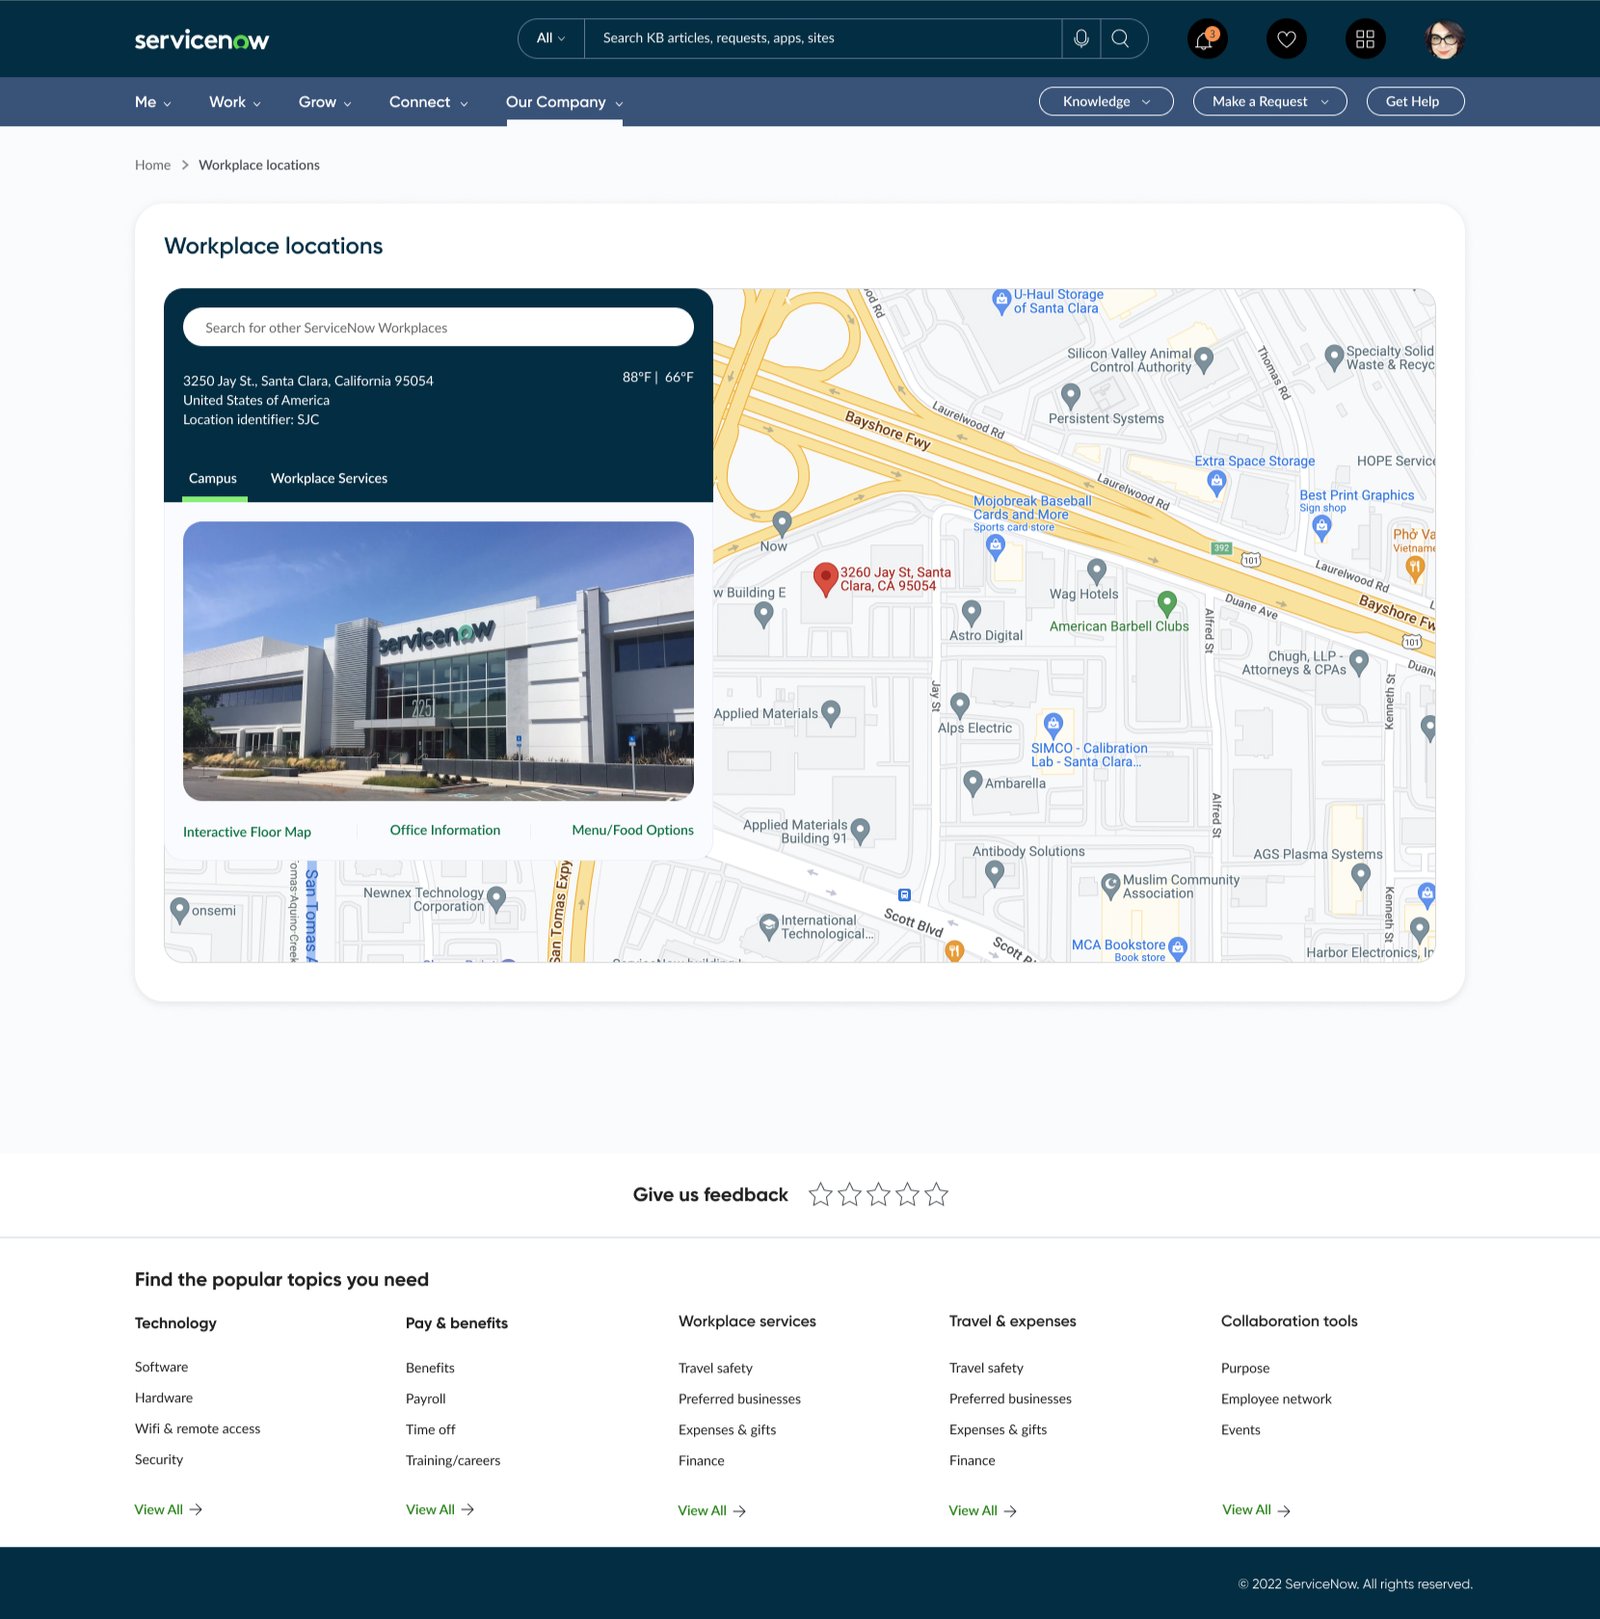This screenshot has height=1619, width=1600.
Task: Click the Newnex Technology Corporation pin
Action: click(x=496, y=899)
